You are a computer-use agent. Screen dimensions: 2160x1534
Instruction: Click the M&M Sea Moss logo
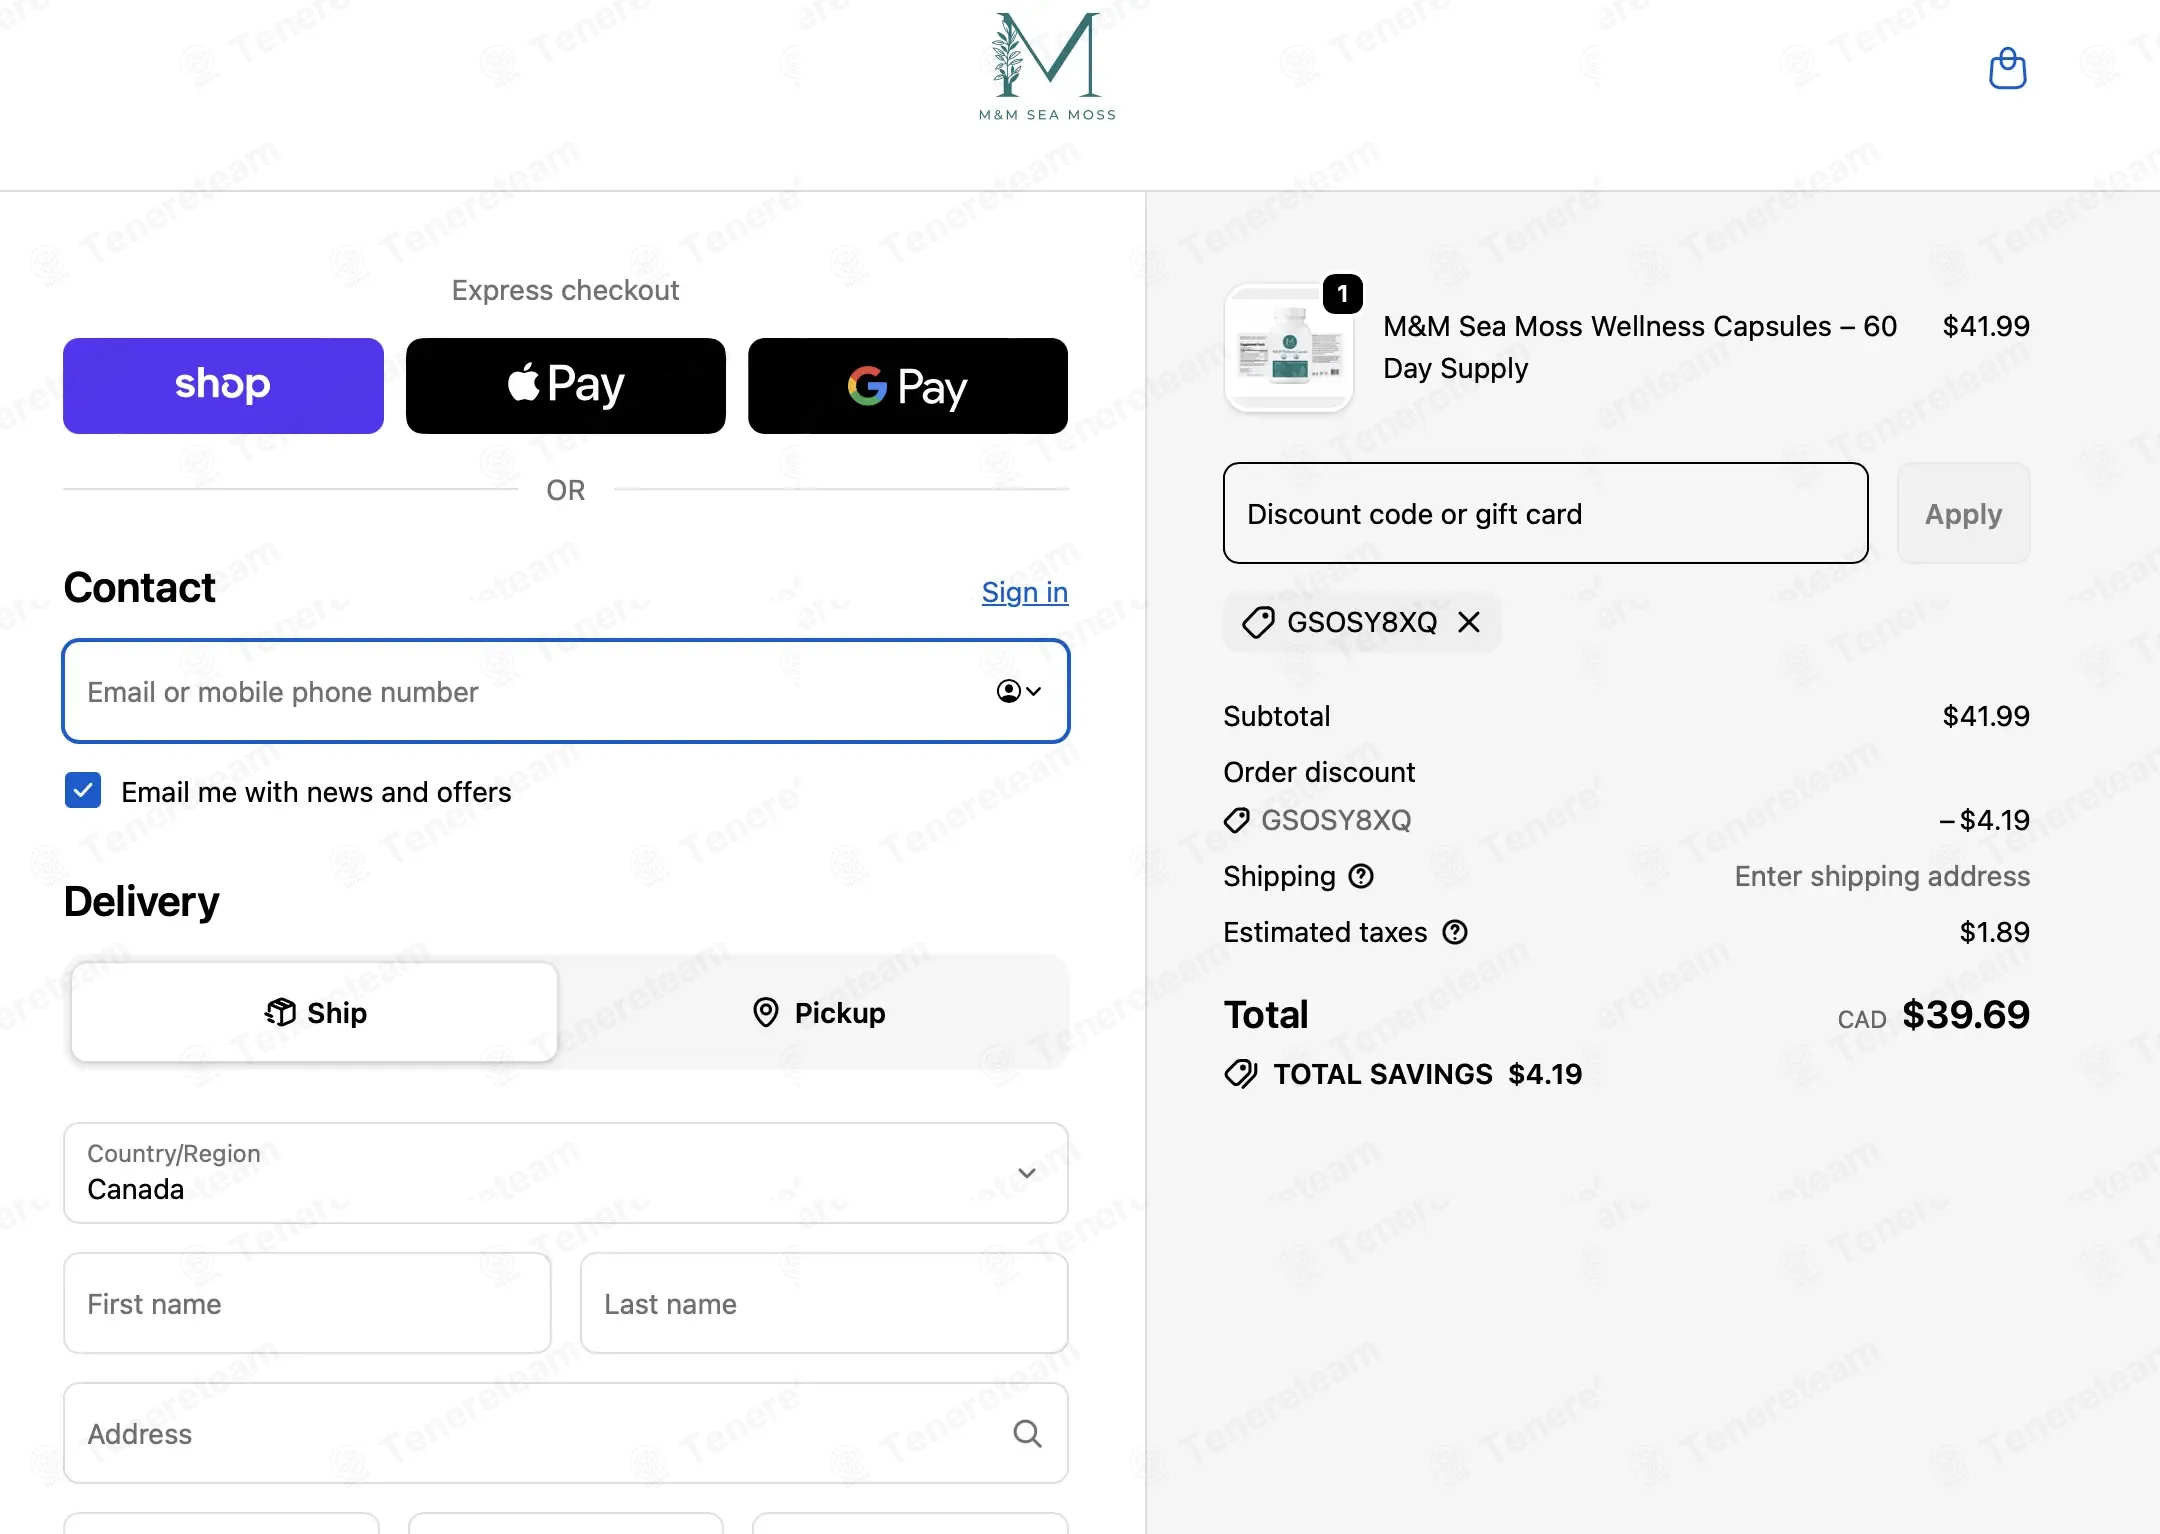[x=1047, y=67]
